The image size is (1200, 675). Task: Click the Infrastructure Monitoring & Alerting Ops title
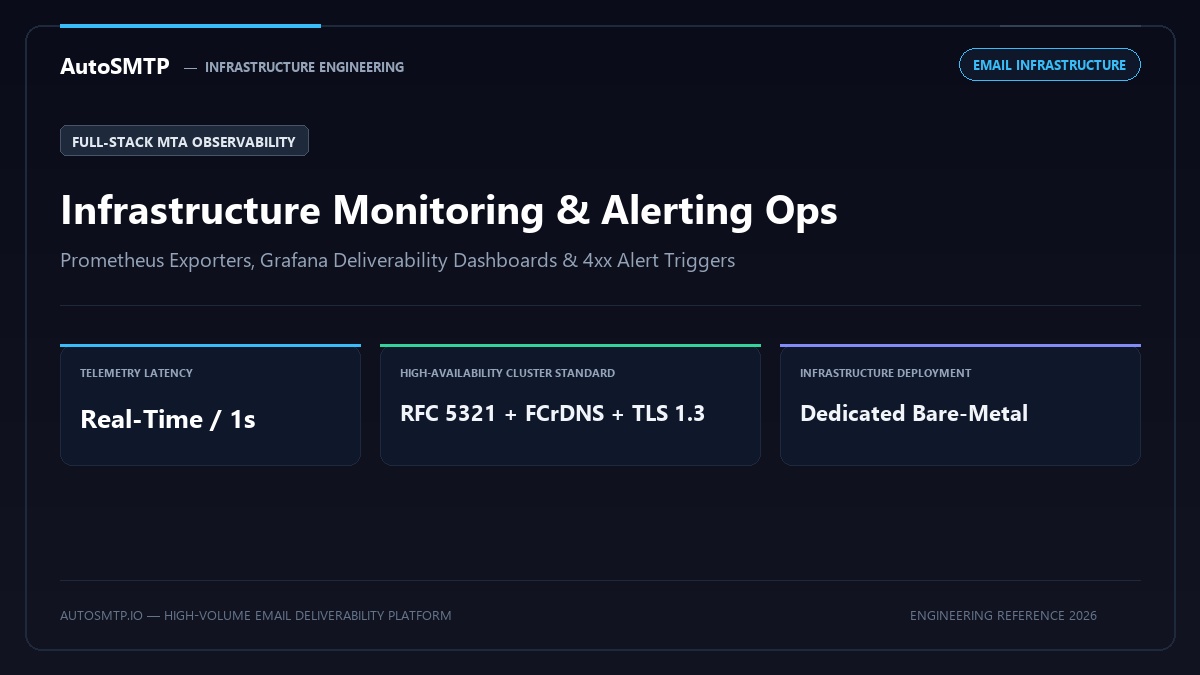[449, 210]
